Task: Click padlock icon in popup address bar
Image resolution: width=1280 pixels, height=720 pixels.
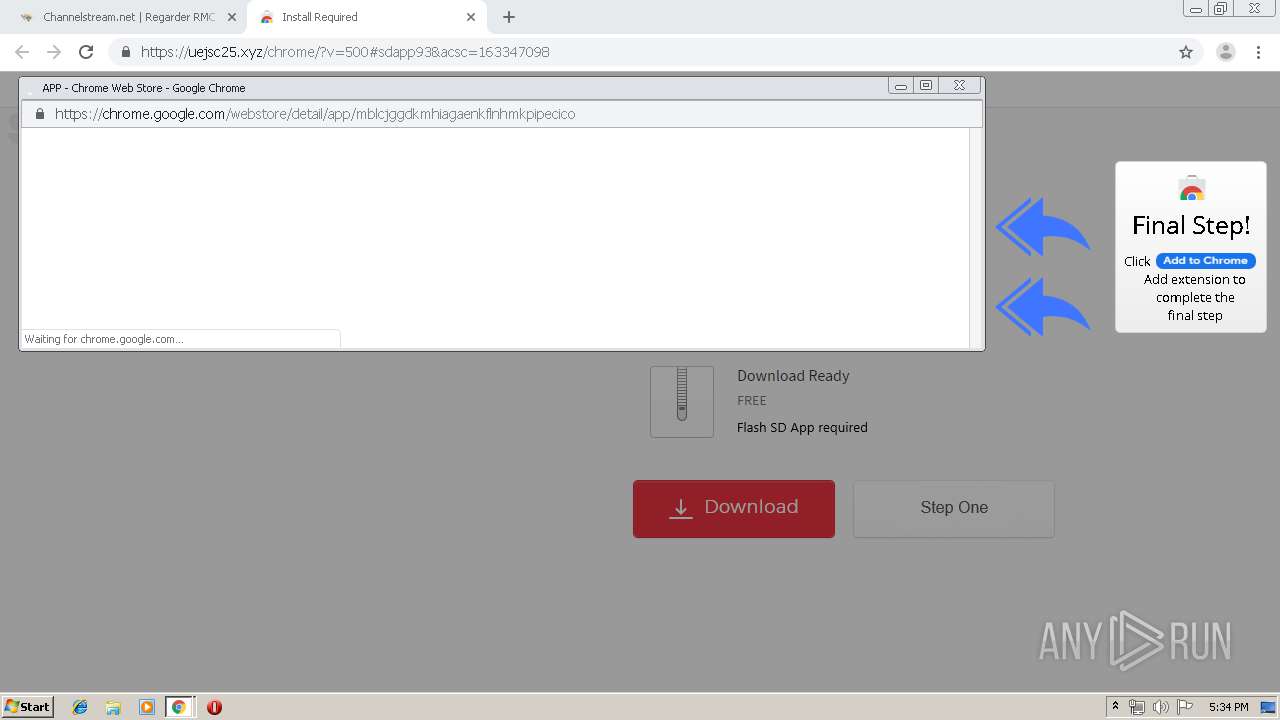Action: pyautogui.click(x=40, y=114)
